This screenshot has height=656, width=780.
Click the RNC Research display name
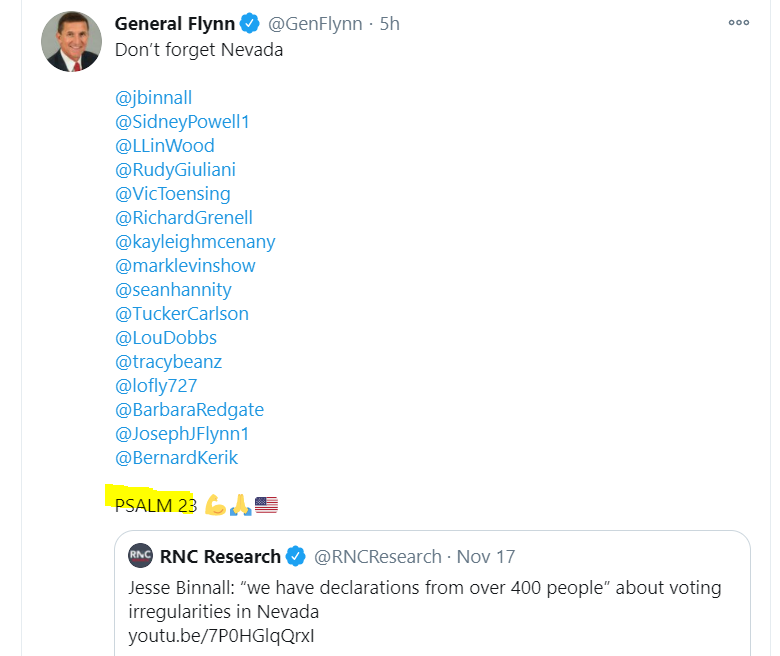coord(220,557)
